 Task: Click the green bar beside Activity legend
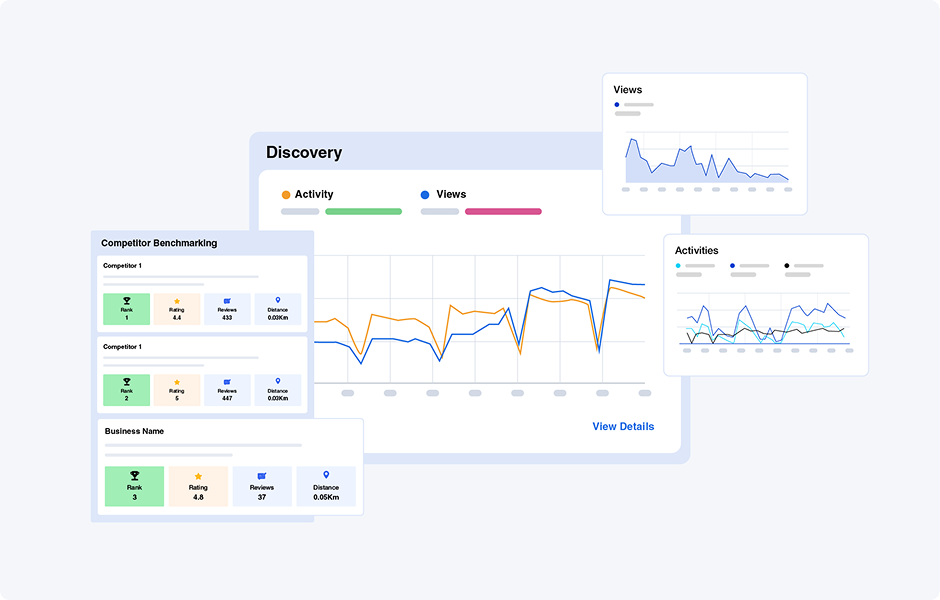point(363,212)
